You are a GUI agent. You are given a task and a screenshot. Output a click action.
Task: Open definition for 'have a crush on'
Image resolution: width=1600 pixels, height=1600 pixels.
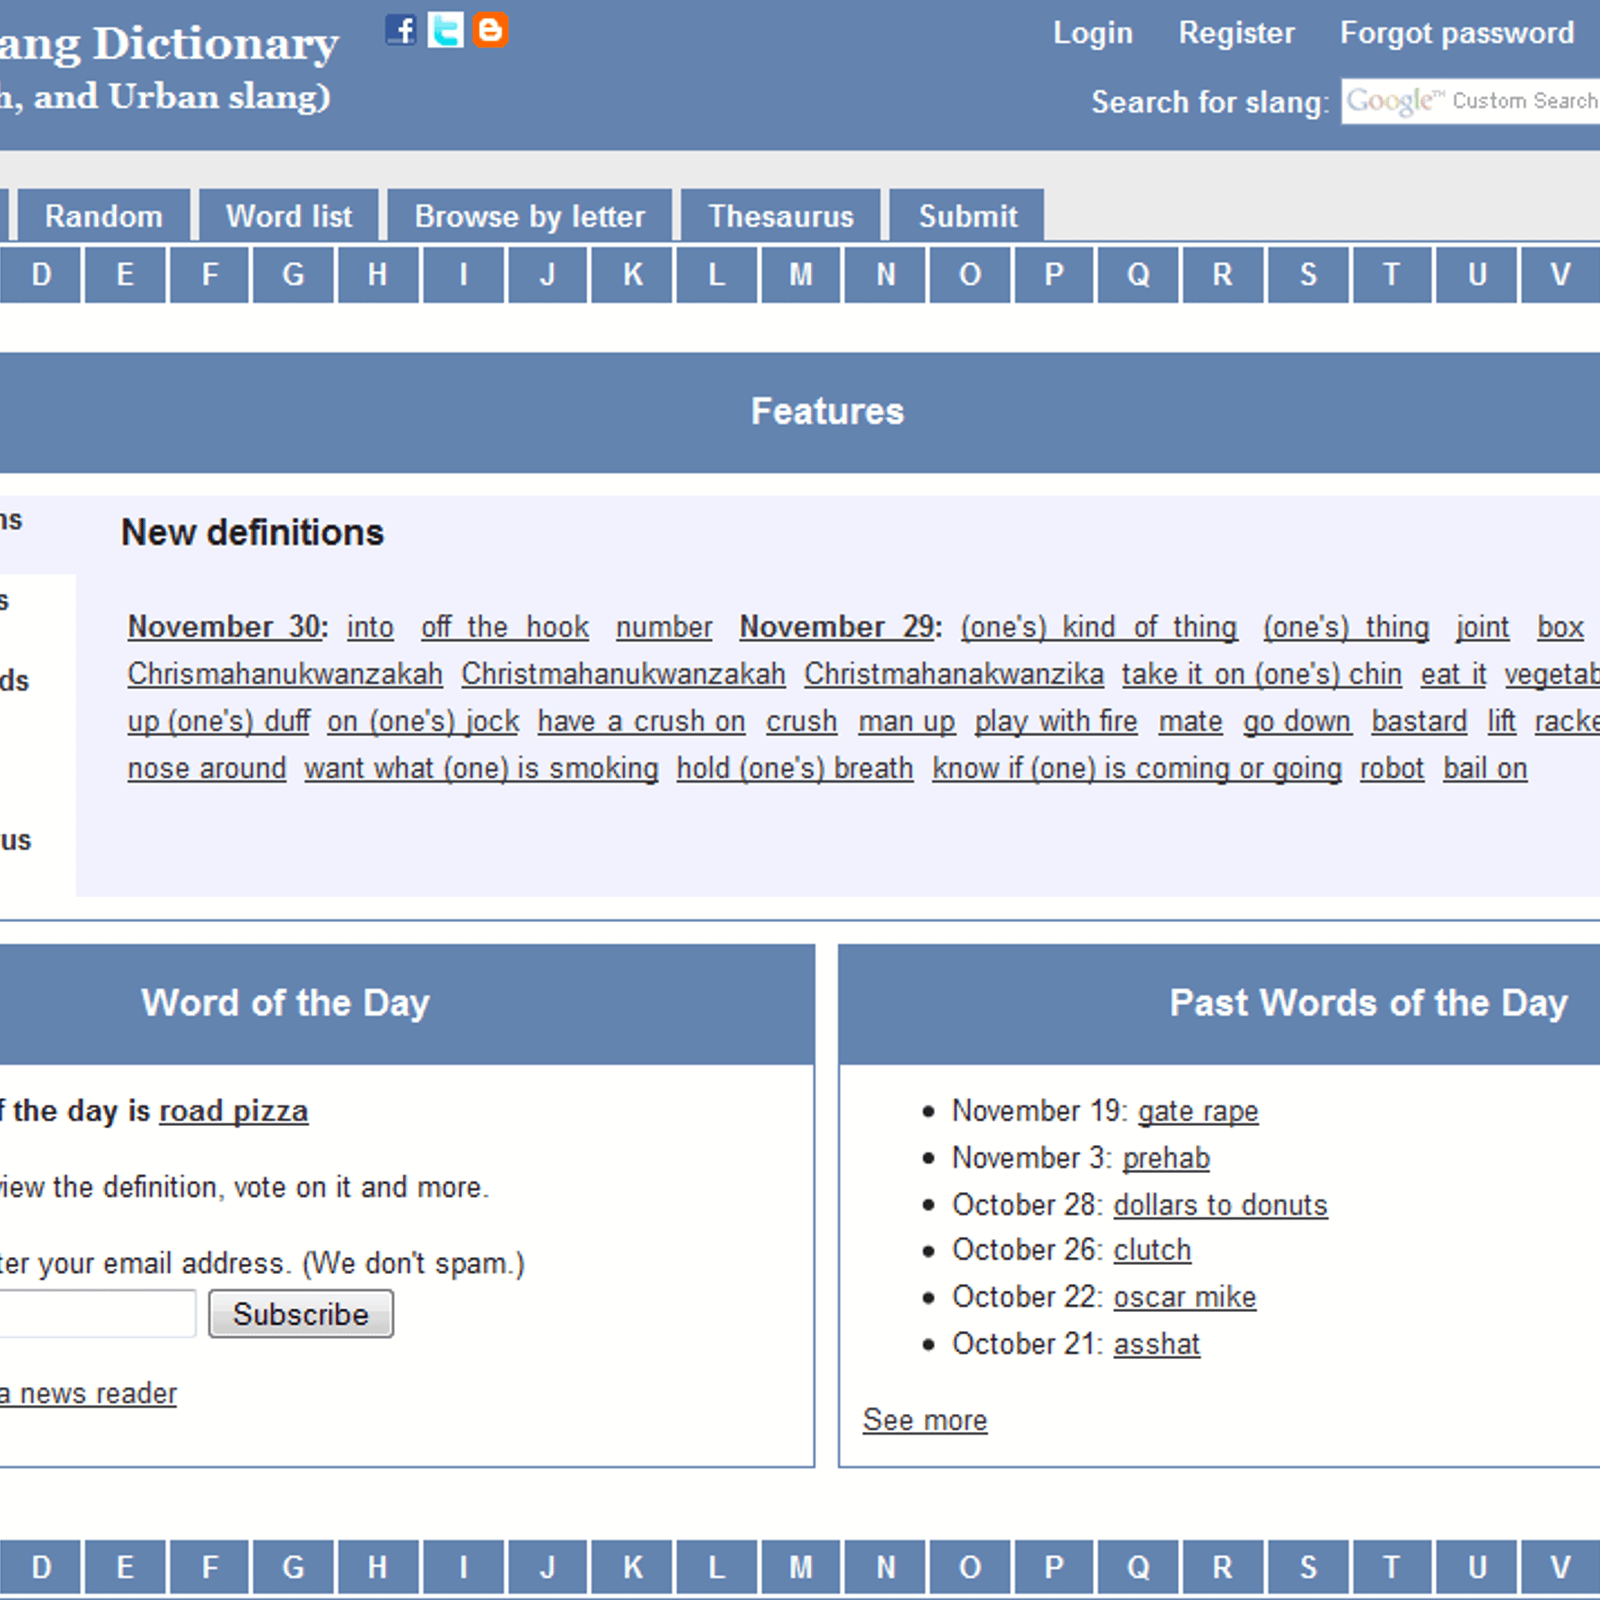pyautogui.click(x=641, y=721)
